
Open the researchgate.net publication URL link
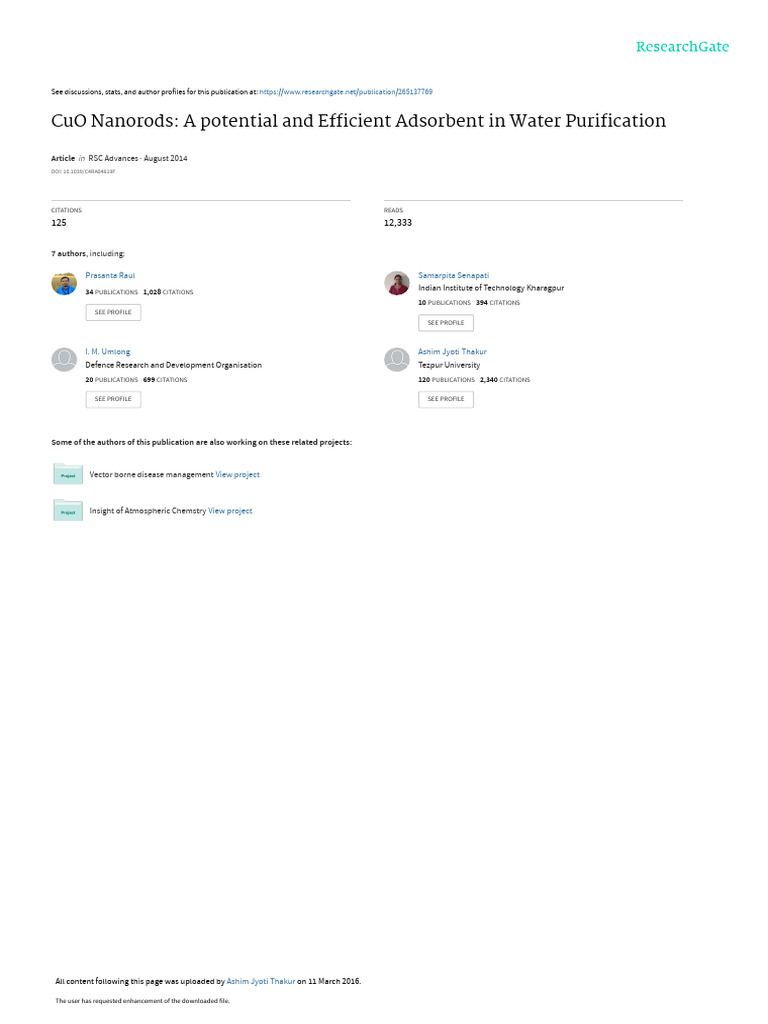pyautogui.click(x=345, y=92)
